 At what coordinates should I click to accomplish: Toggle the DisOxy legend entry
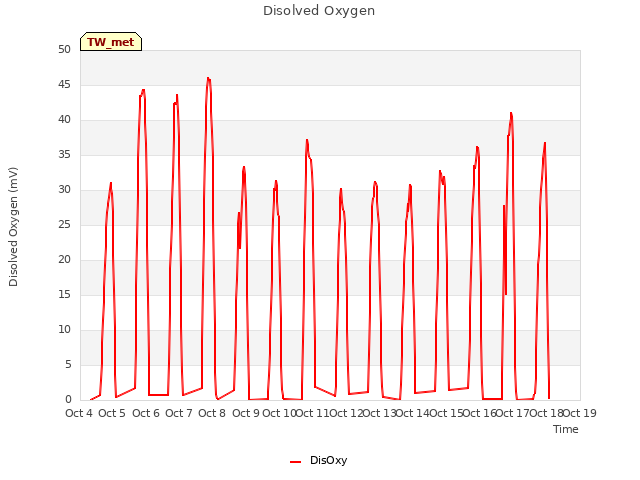point(318,460)
